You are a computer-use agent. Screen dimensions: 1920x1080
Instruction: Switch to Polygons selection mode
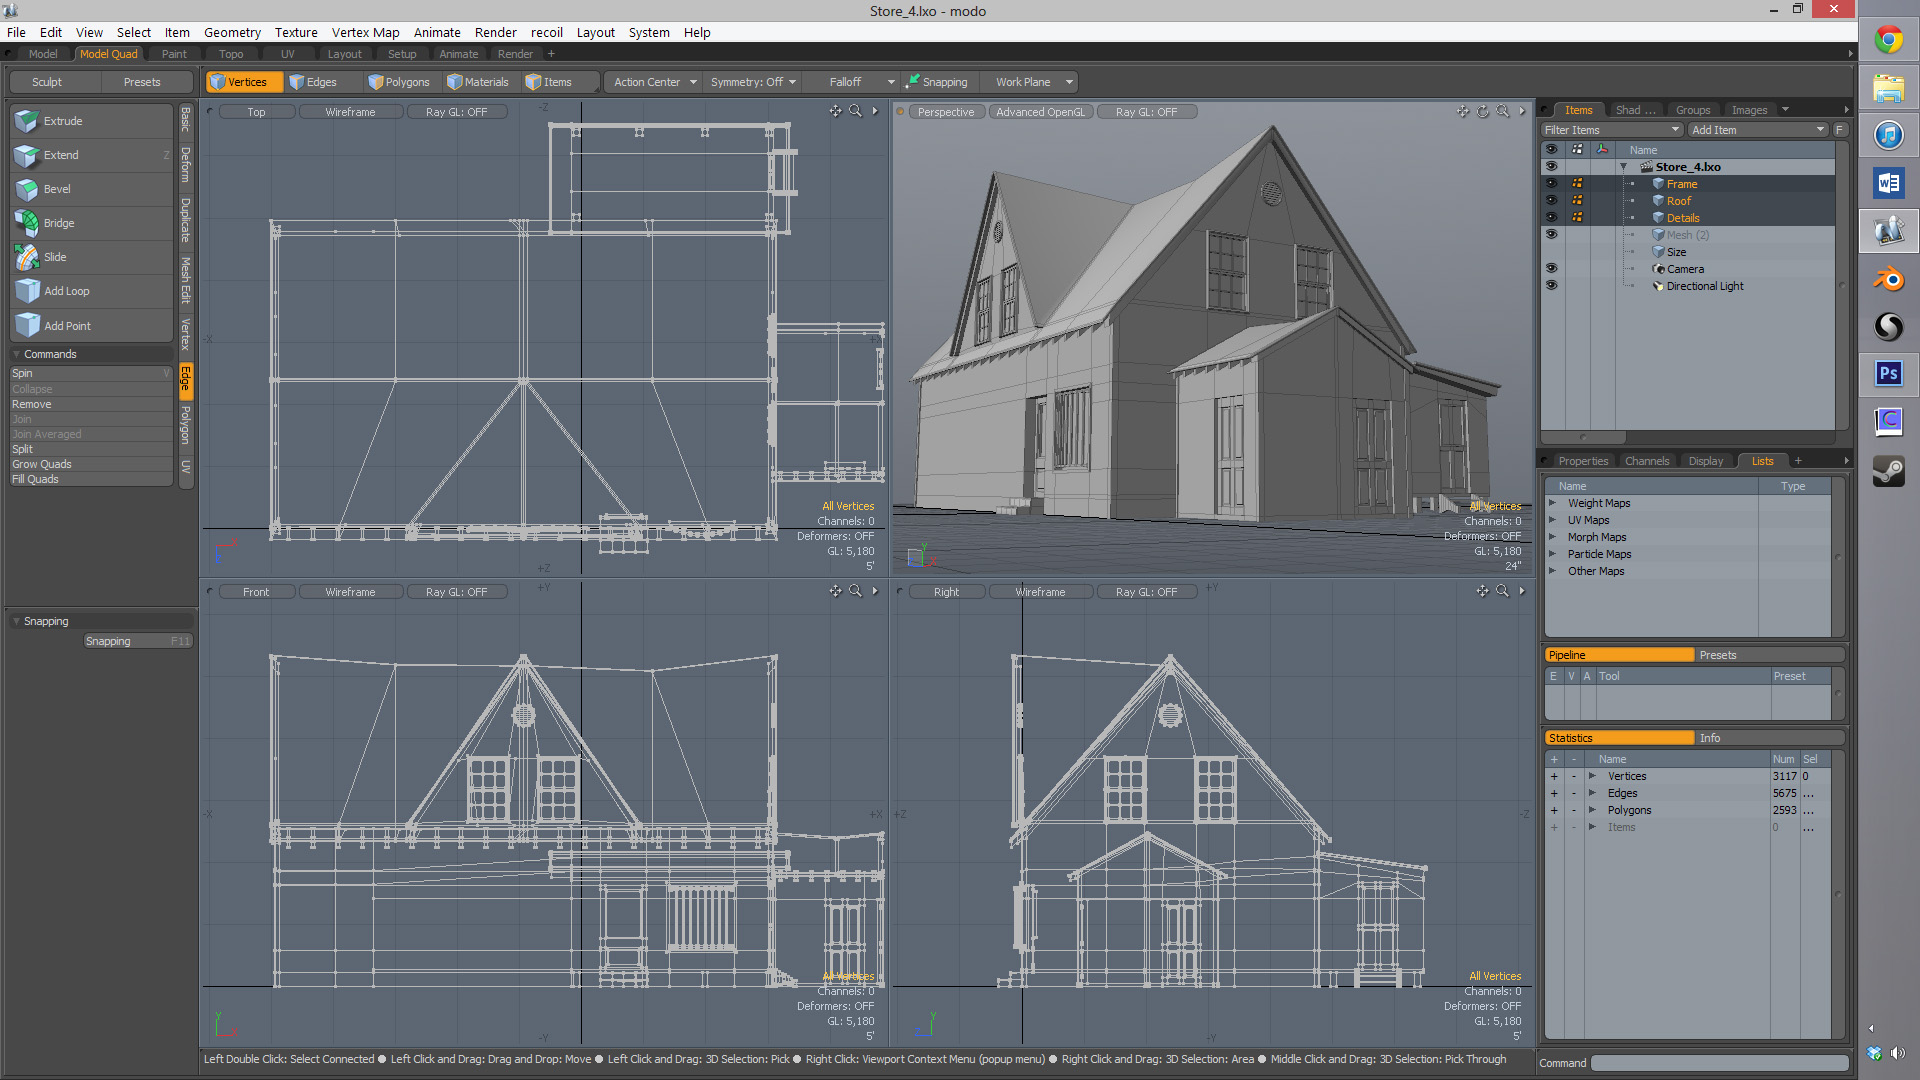coord(399,82)
